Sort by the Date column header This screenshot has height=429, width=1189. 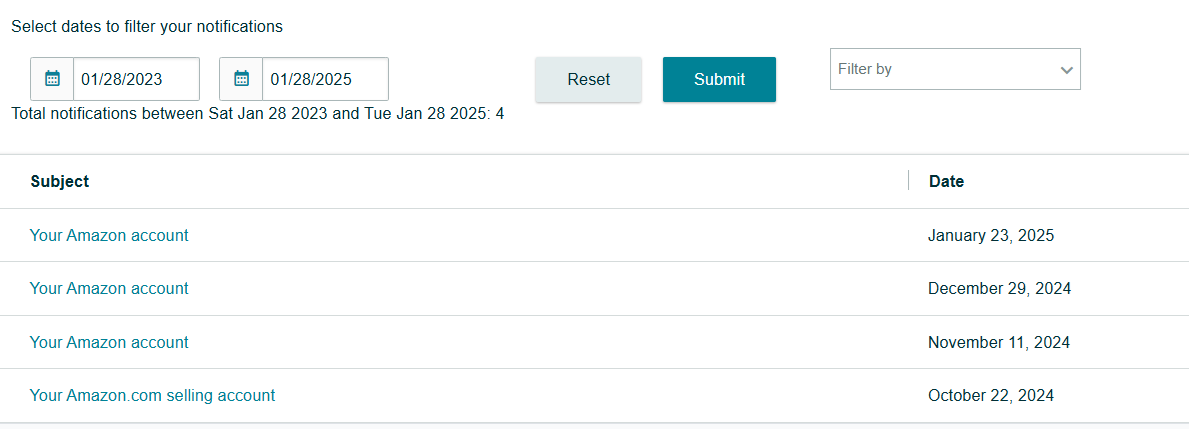pos(946,181)
